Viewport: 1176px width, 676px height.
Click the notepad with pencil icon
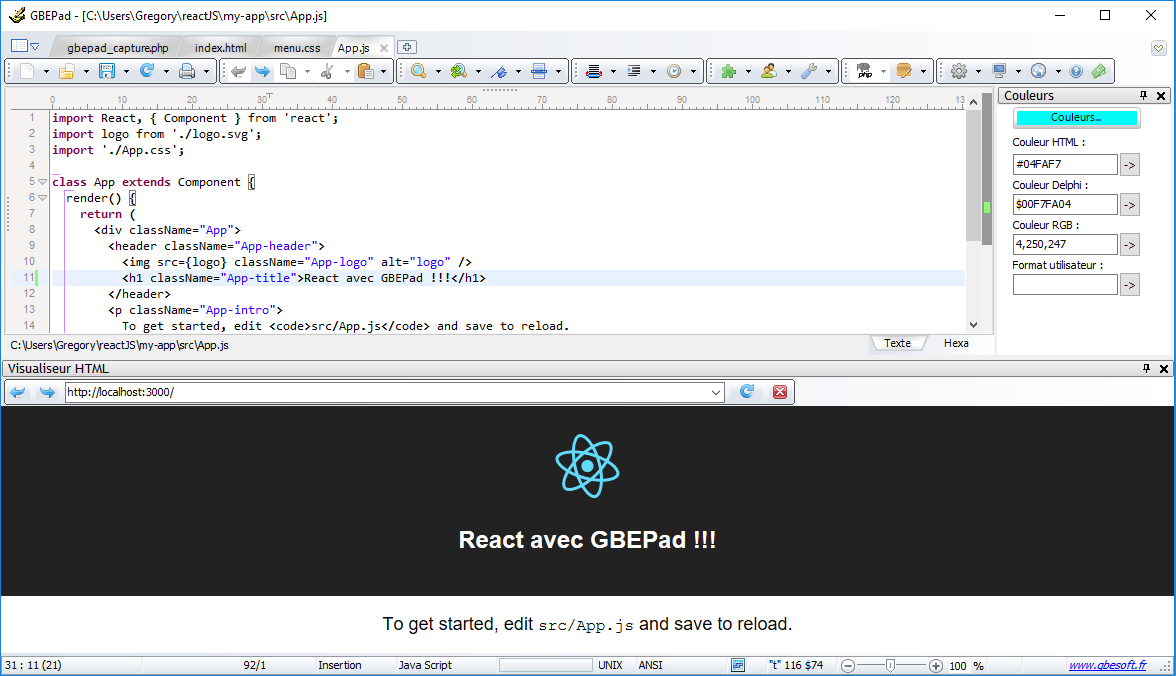coord(904,71)
